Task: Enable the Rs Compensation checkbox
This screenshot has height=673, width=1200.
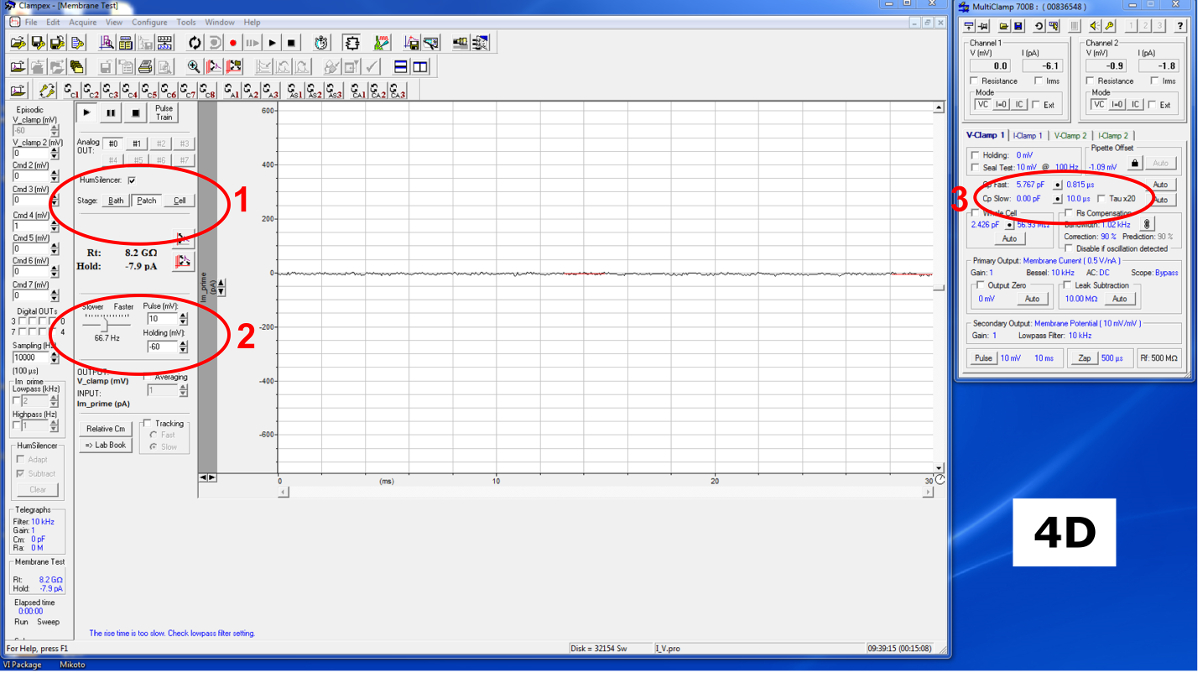Action: (1068, 213)
